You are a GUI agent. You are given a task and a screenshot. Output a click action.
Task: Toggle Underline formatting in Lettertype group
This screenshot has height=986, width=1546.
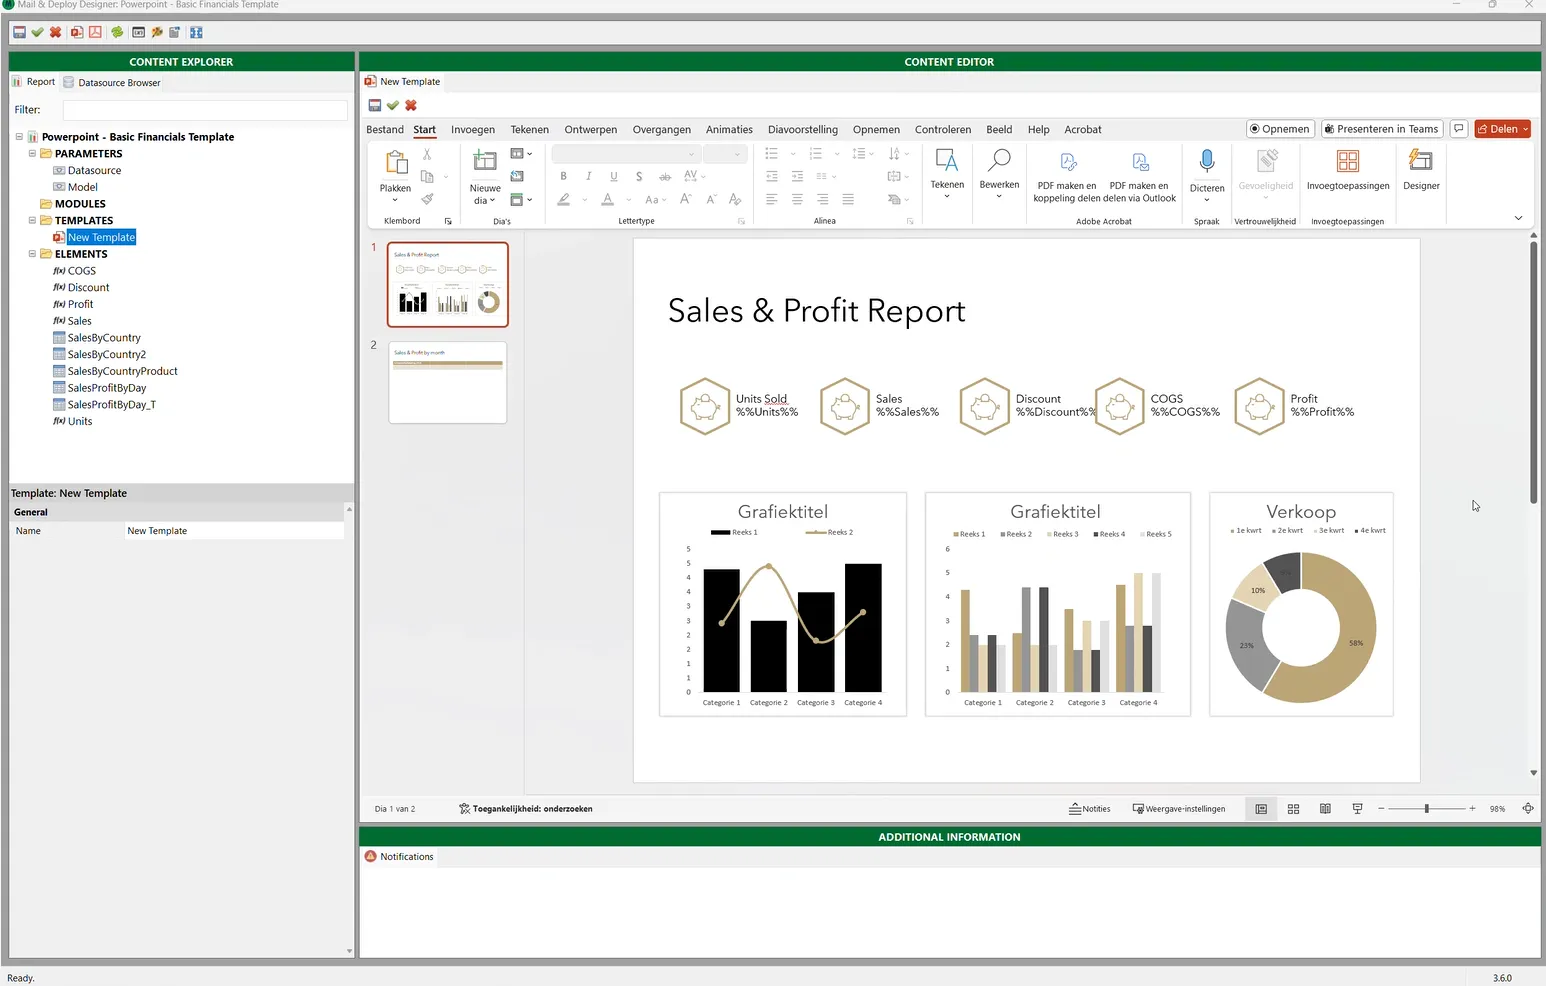pyautogui.click(x=613, y=176)
